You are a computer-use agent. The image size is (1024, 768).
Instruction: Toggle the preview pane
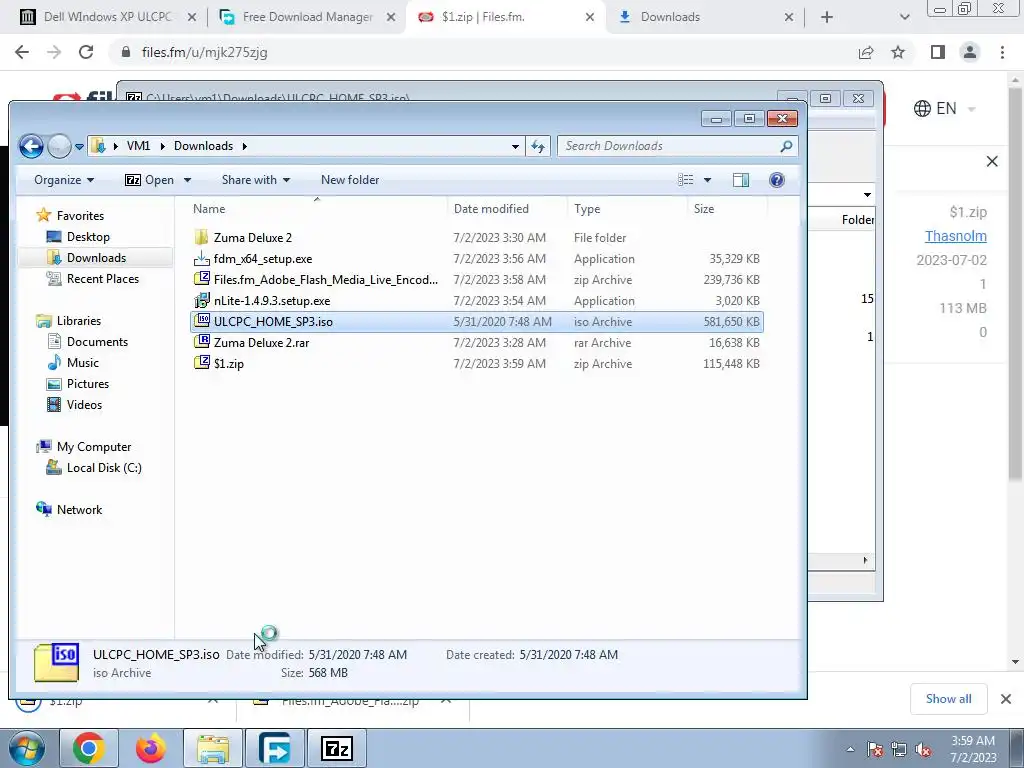pyautogui.click(x=741, y=180)
